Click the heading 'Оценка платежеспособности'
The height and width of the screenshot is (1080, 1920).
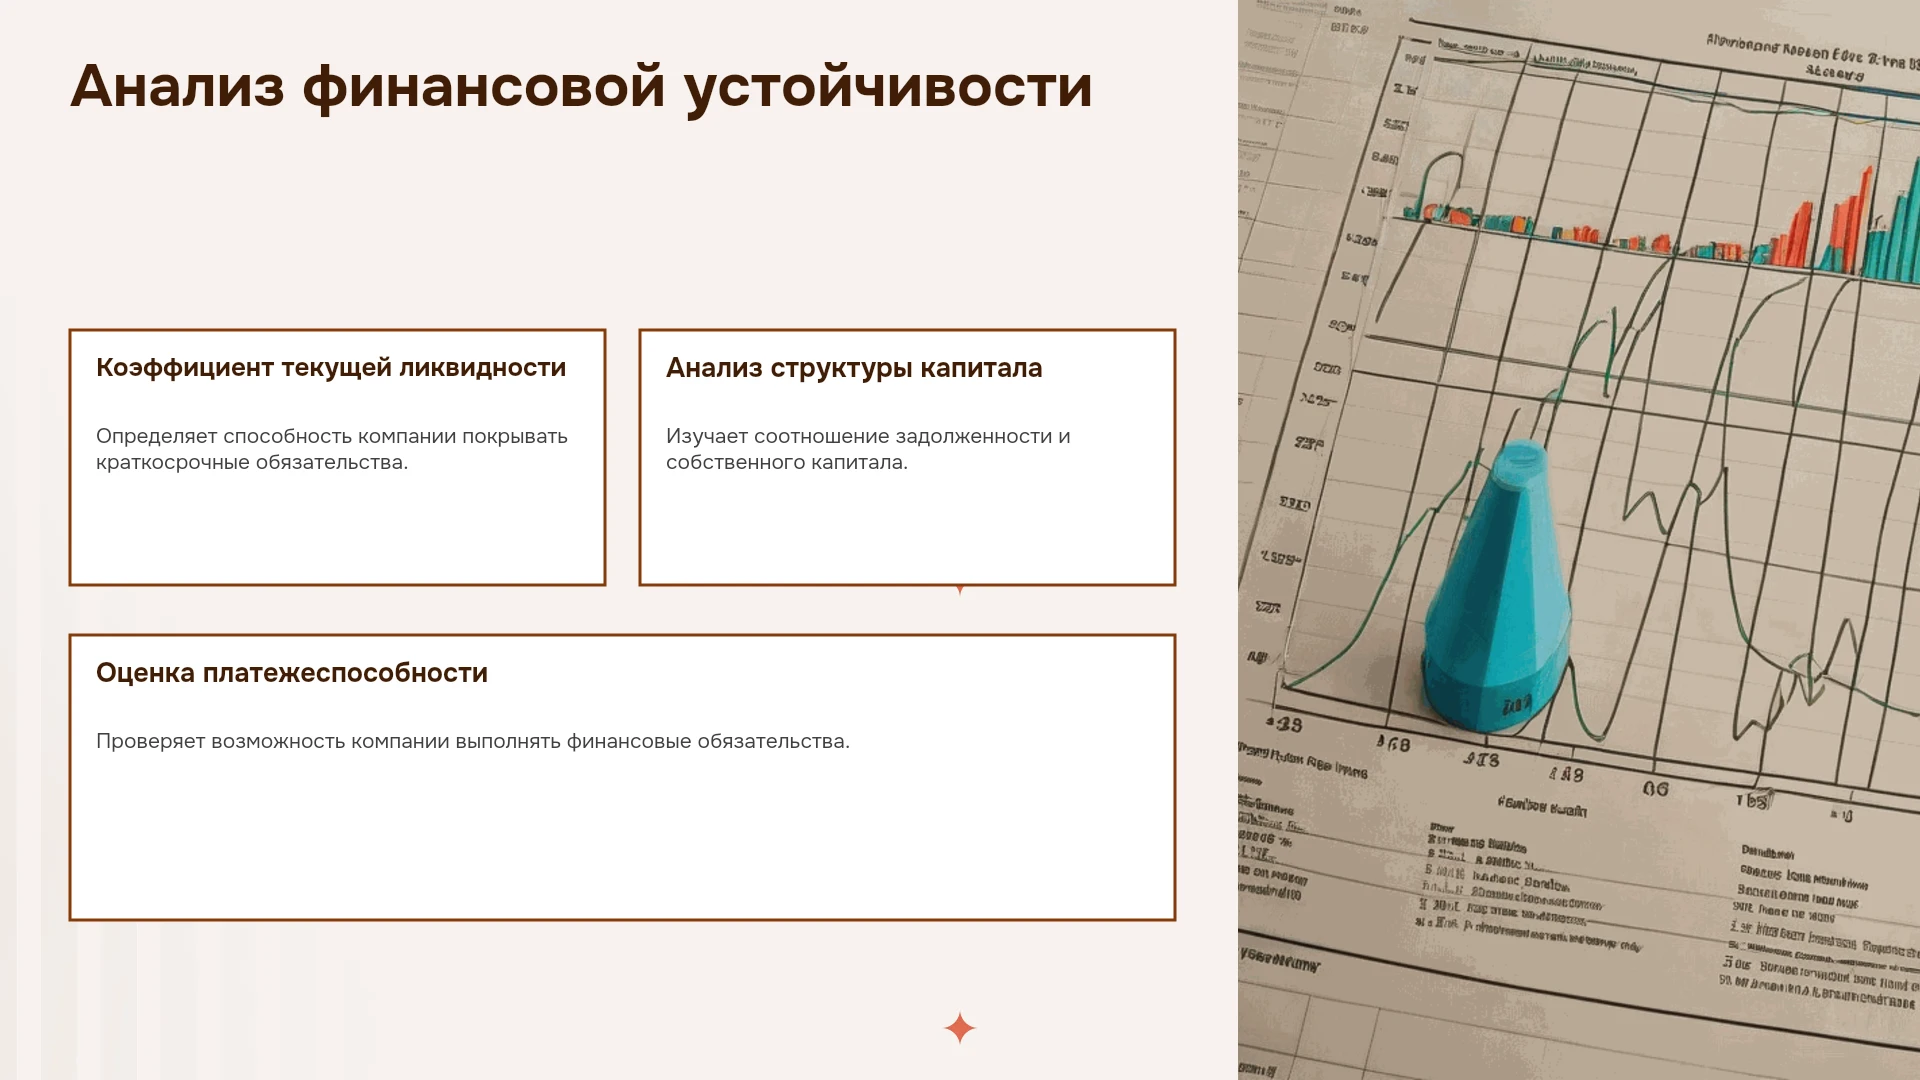[292, 673]
